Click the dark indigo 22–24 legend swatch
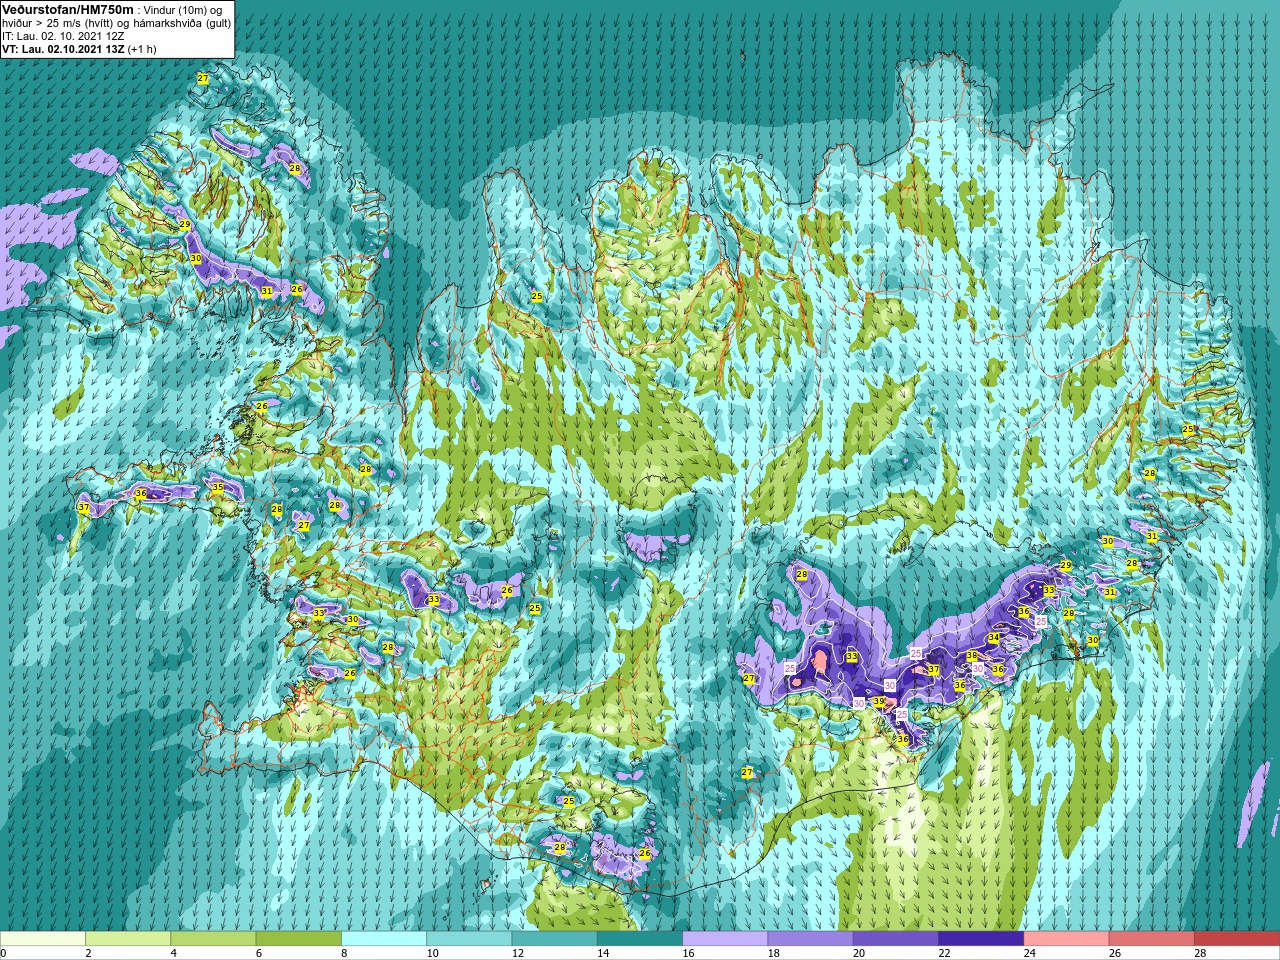Image resolution: width=1280 pixels, height=960 pixels. point(981,939)
